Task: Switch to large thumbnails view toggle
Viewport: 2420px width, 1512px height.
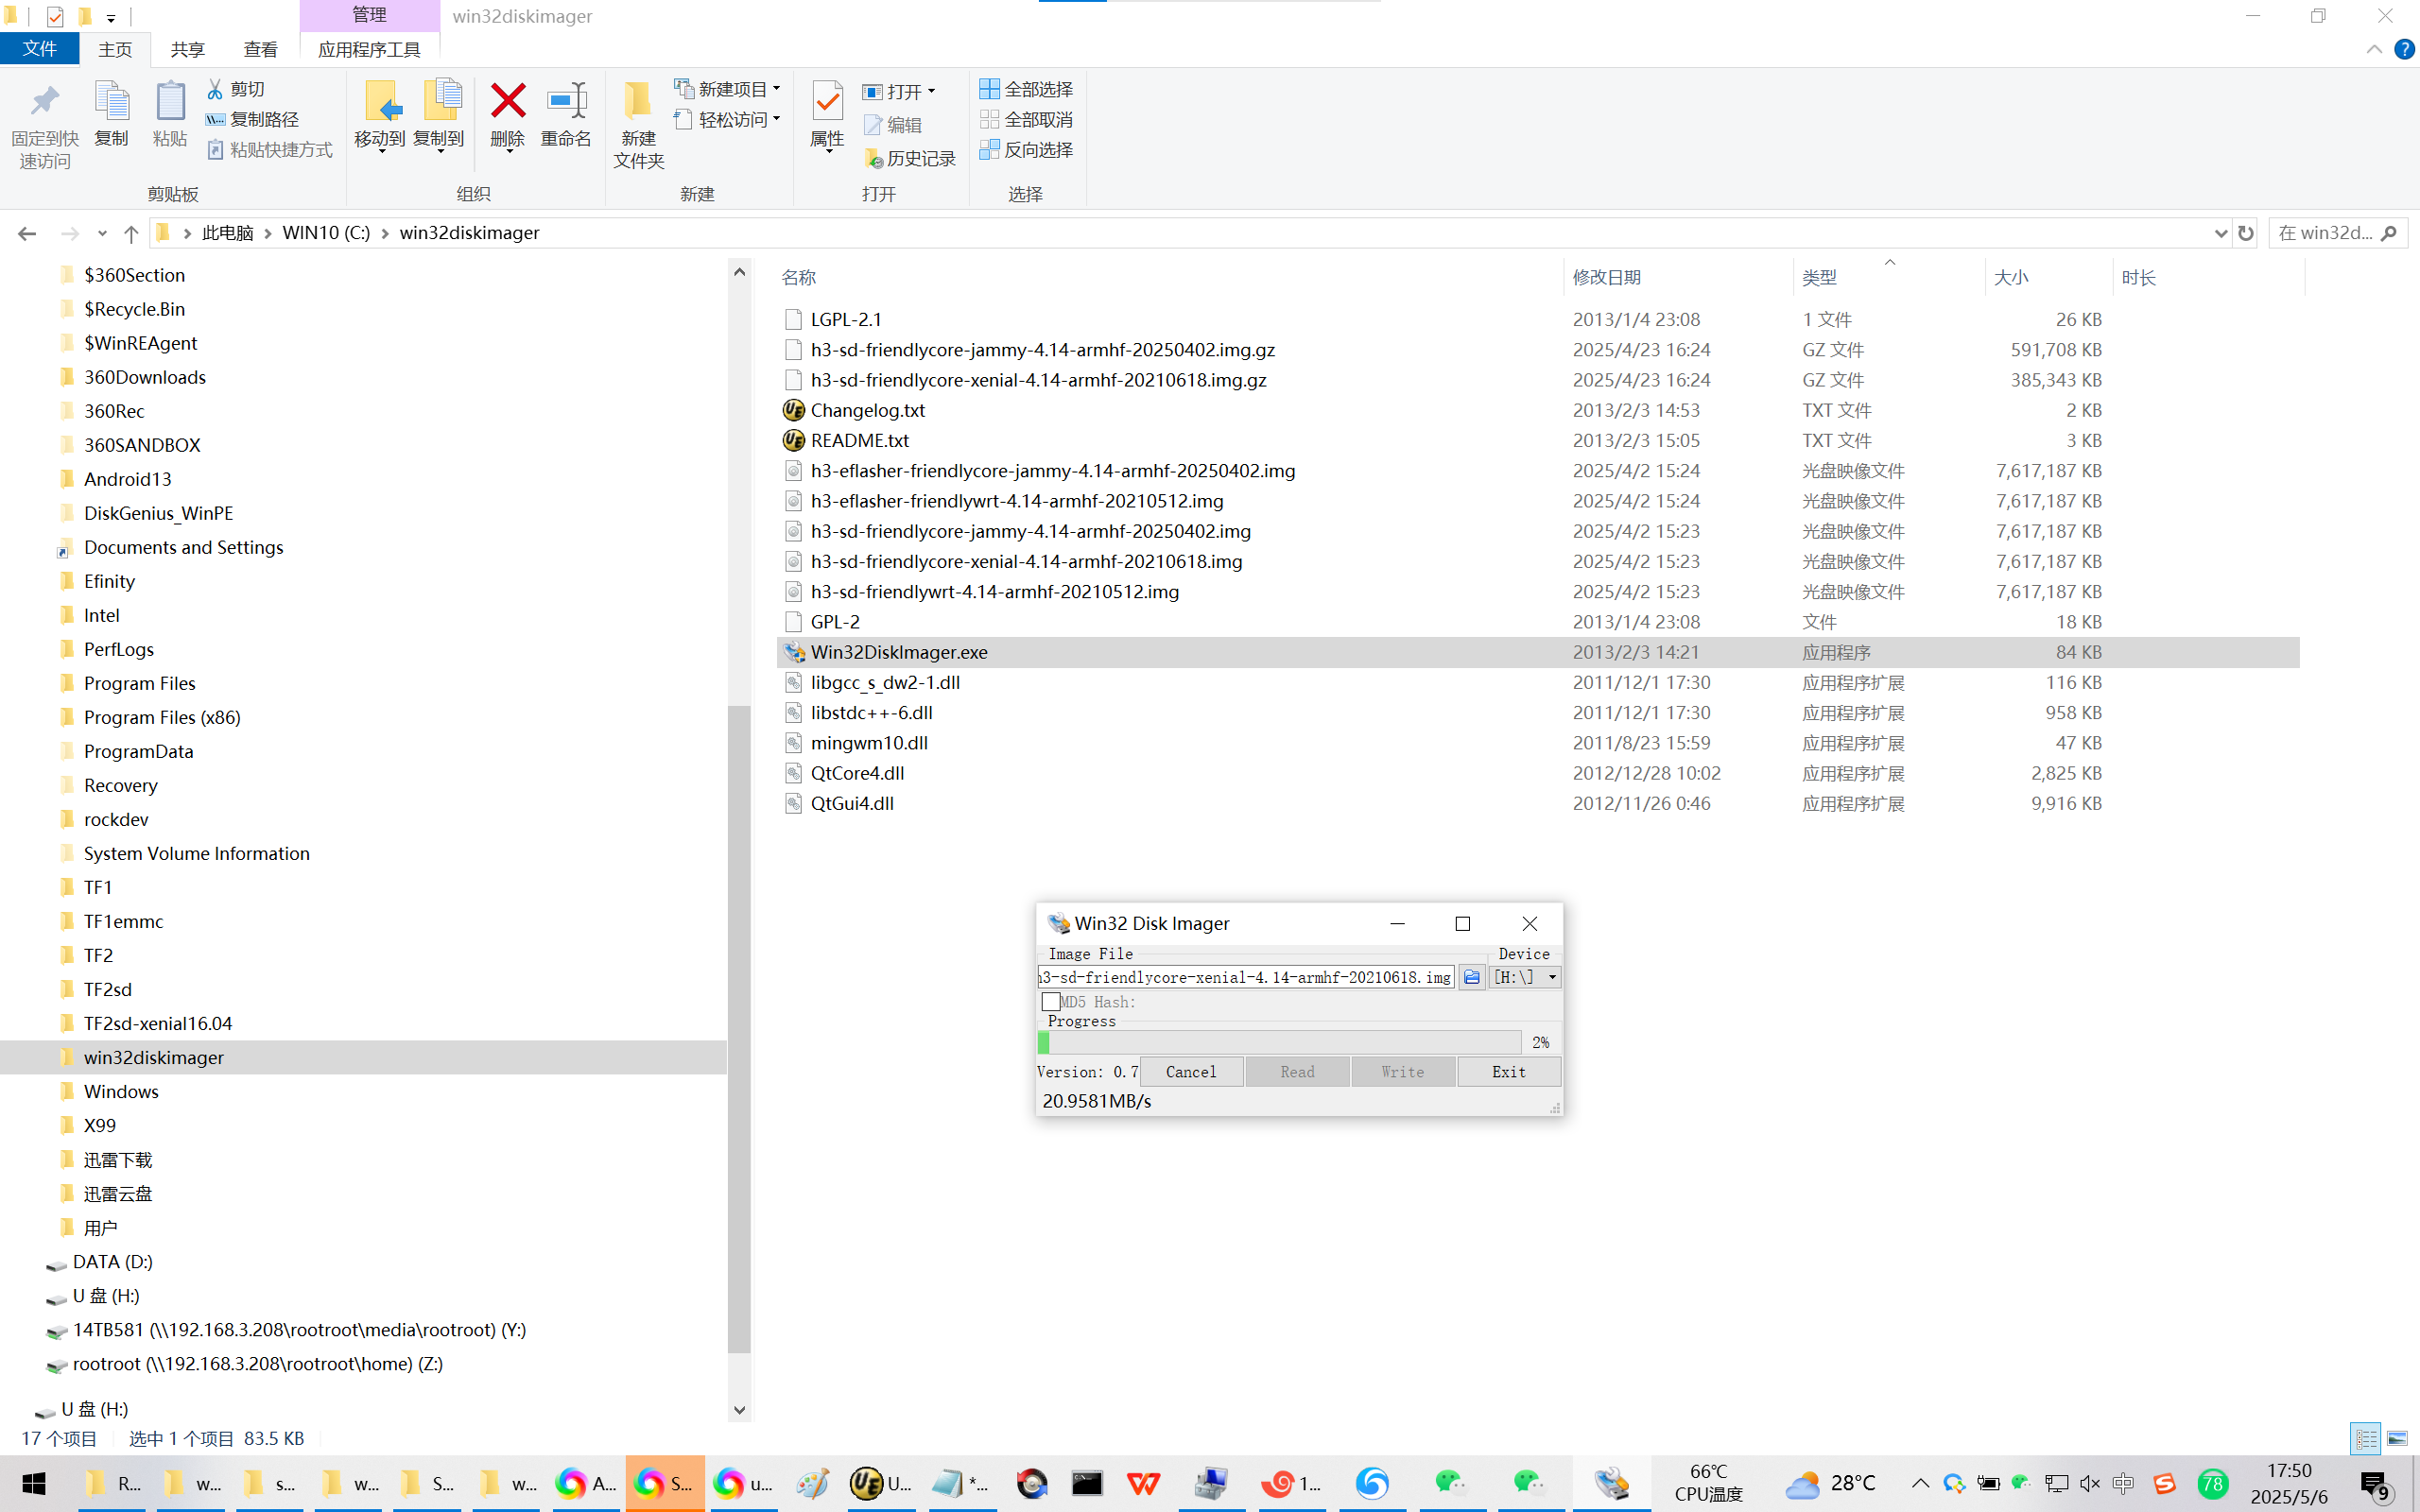Action: tap(2397, 1438)
